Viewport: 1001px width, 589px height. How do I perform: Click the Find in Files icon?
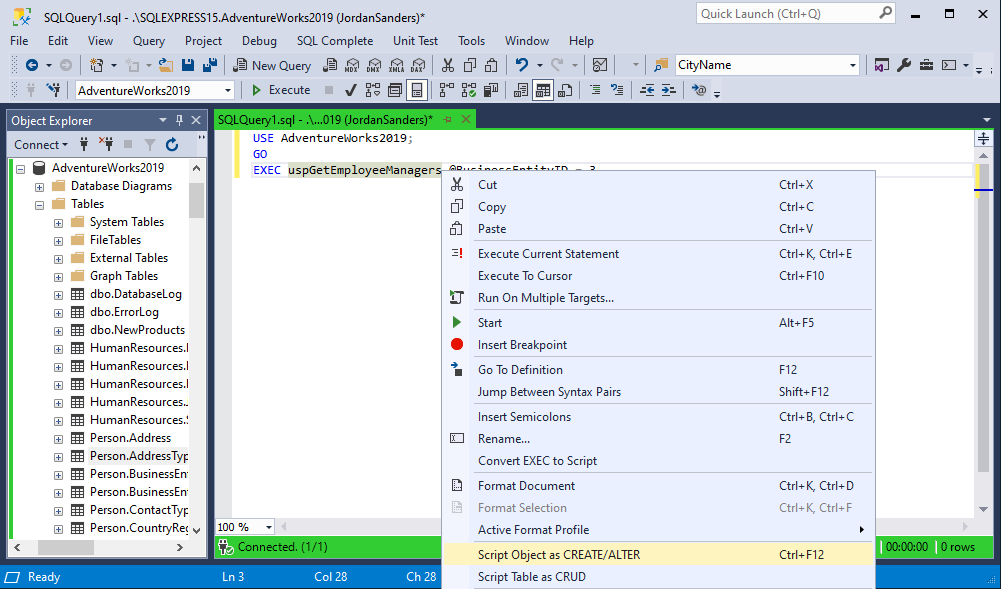coord(661,65)
